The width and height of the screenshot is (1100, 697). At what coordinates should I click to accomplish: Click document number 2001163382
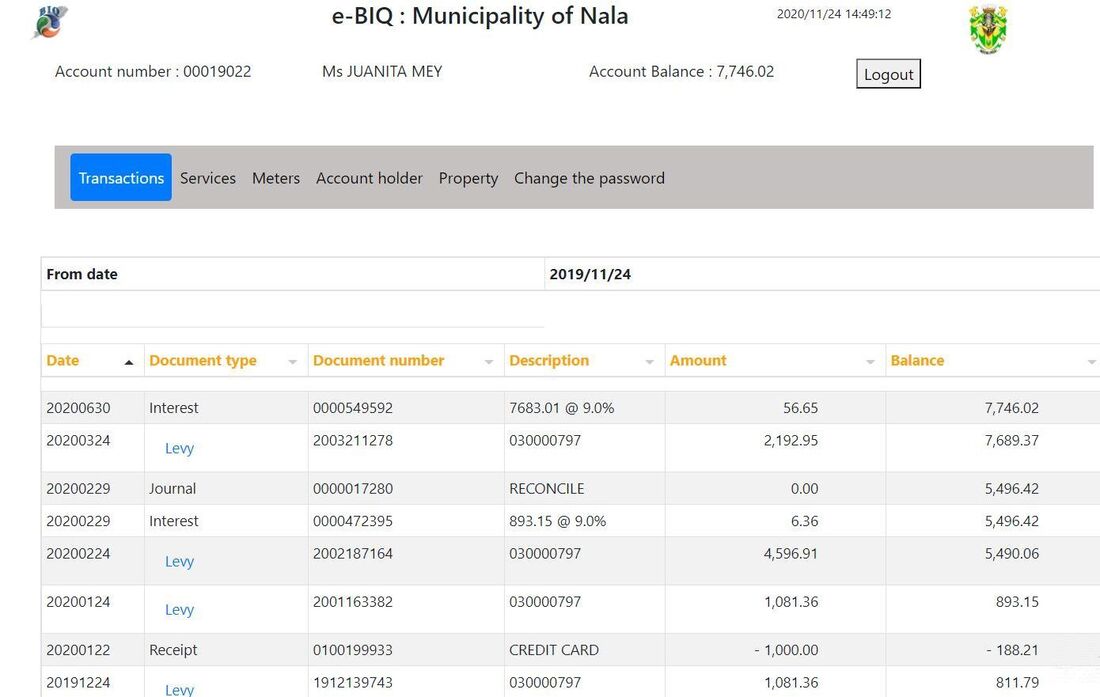pos(353,602)
